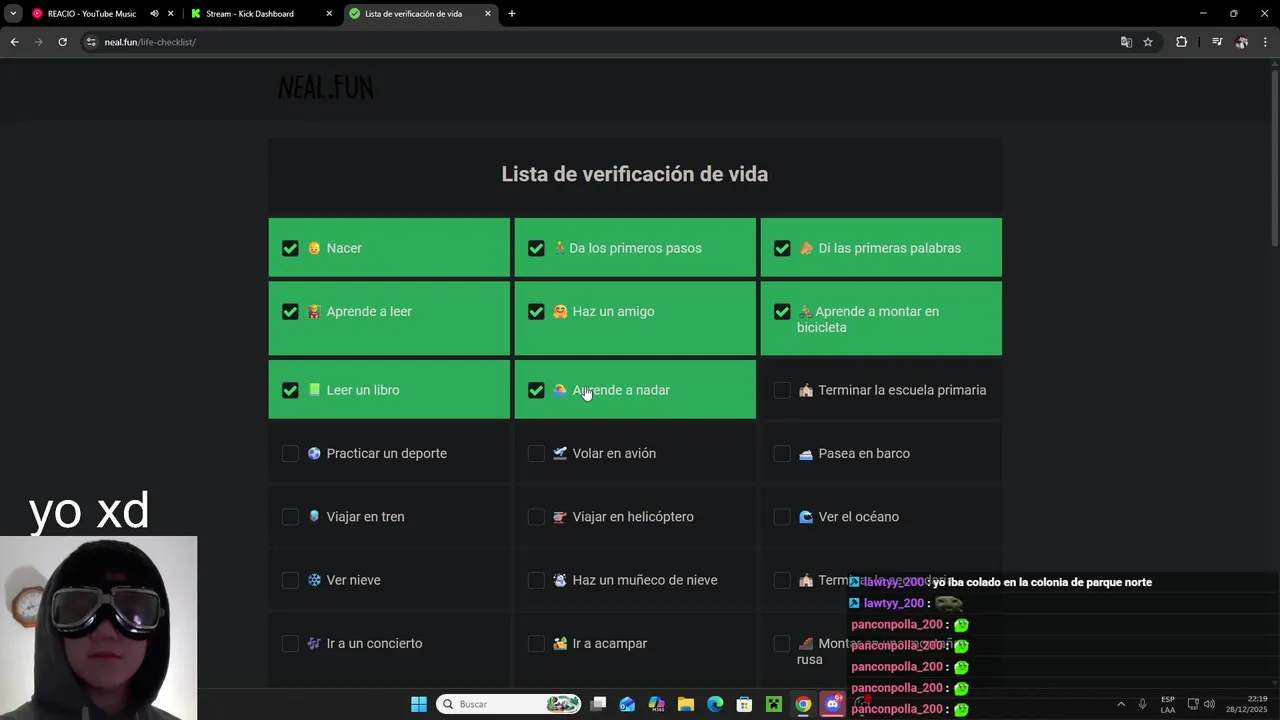Check the Viajar en tren box

pyautogui.click(x=290, y=517)
